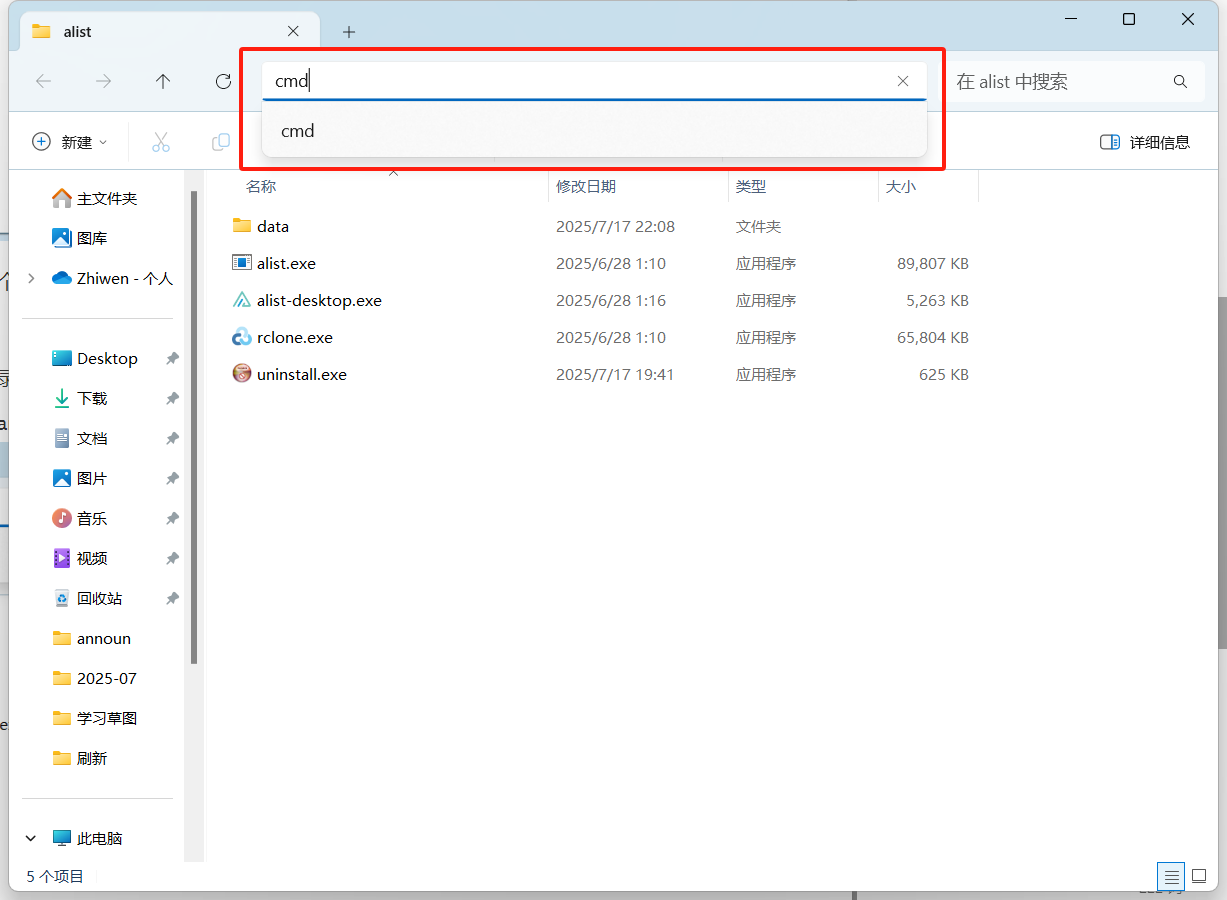This screenshot has width=1227, height=900.
Task: Open 图库 in sidebar
Action: pyautogui.click(x=80, y=238)
